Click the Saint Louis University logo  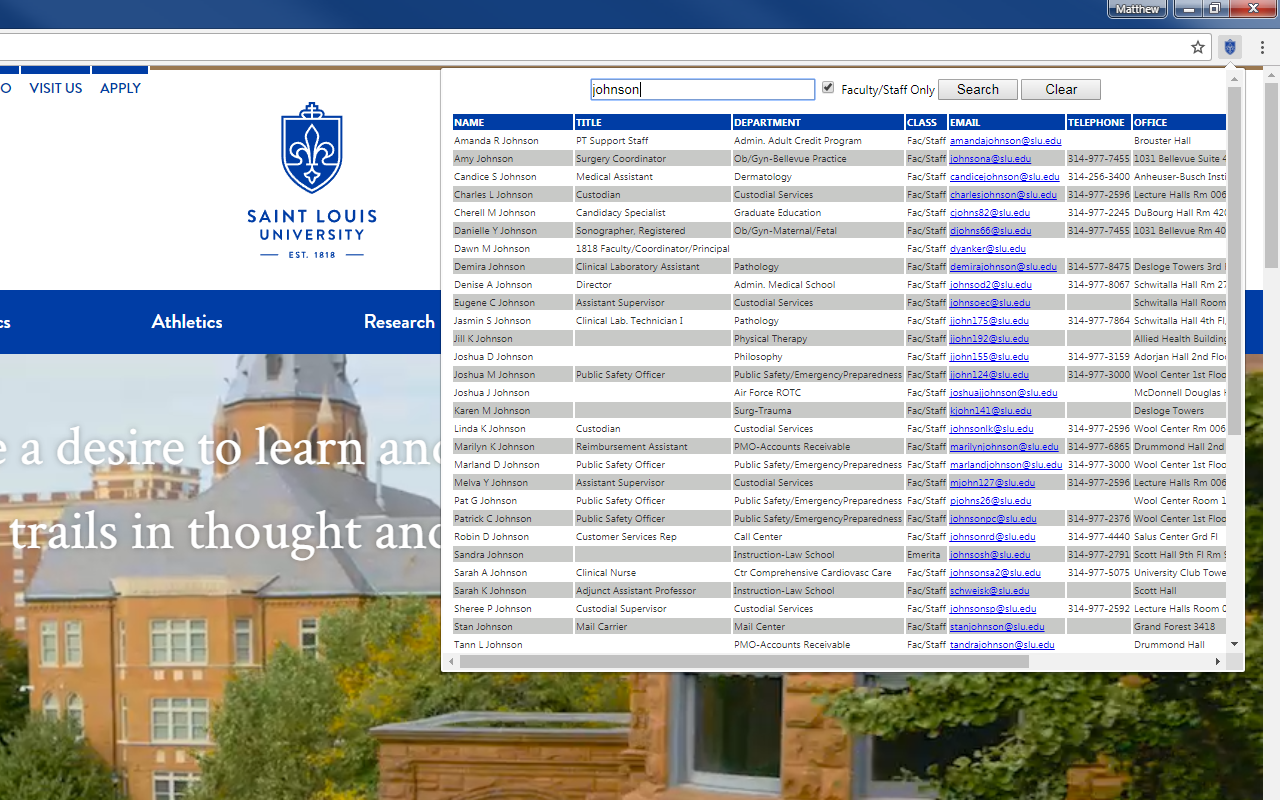click(312, 181)
